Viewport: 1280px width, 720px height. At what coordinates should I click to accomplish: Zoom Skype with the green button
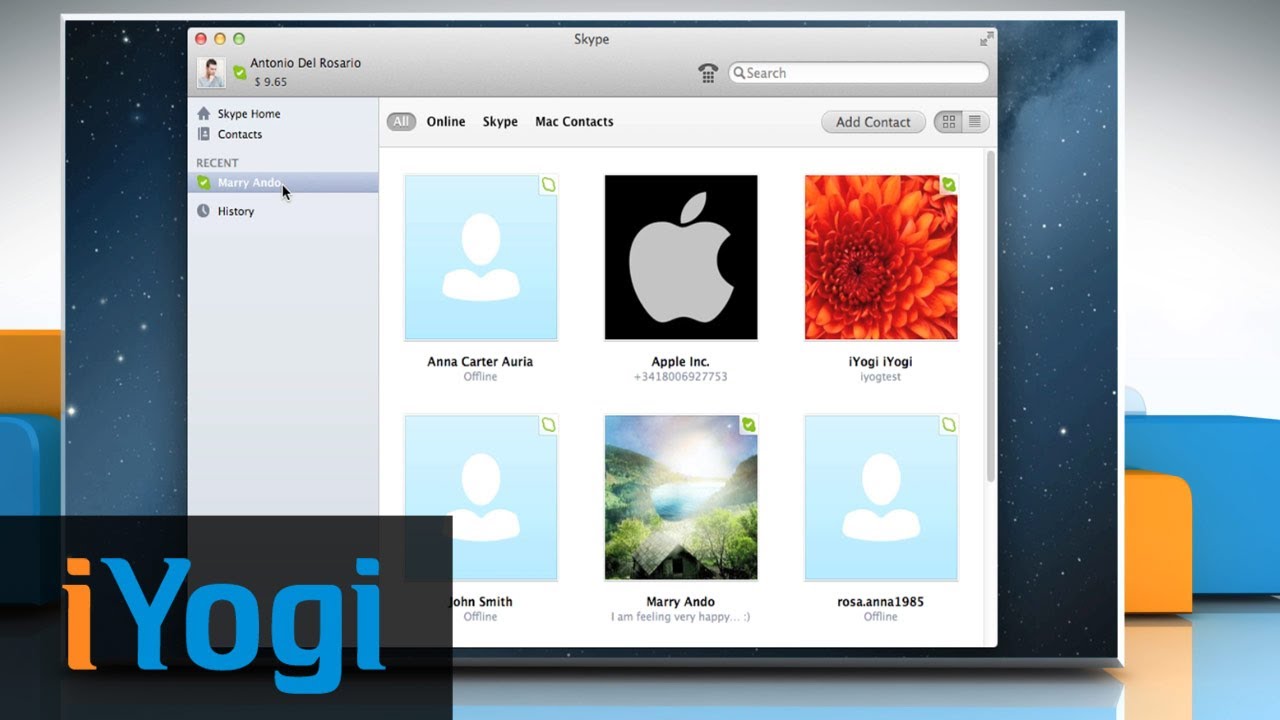click(239, 39)
